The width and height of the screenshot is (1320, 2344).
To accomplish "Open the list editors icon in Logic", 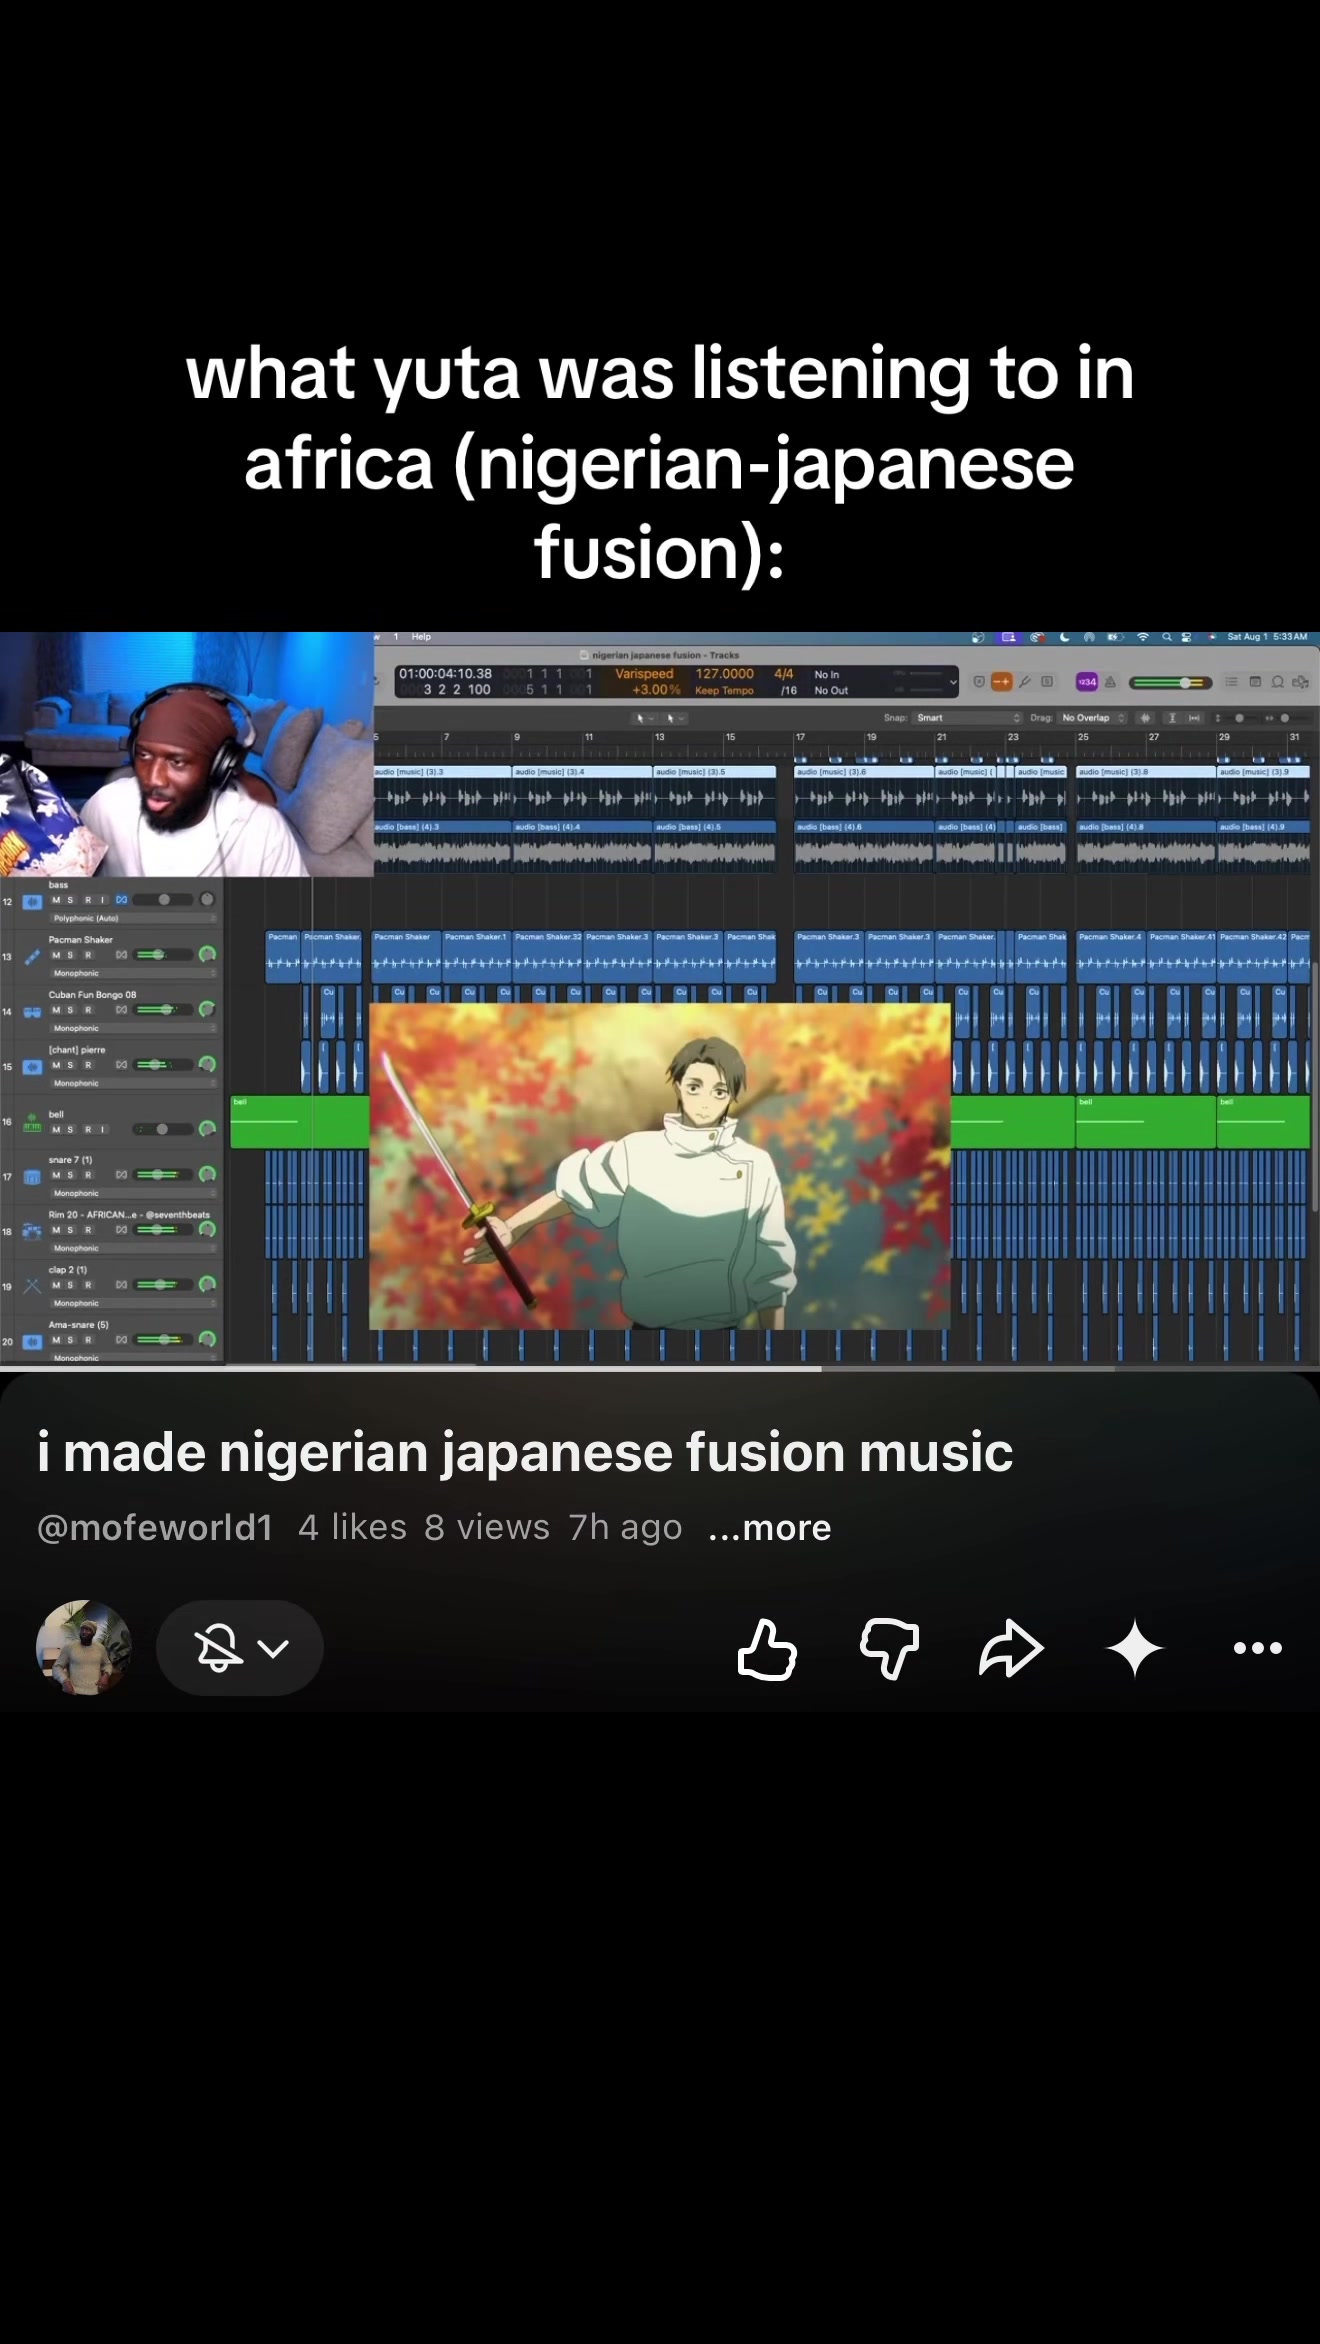I will 1232,682.
